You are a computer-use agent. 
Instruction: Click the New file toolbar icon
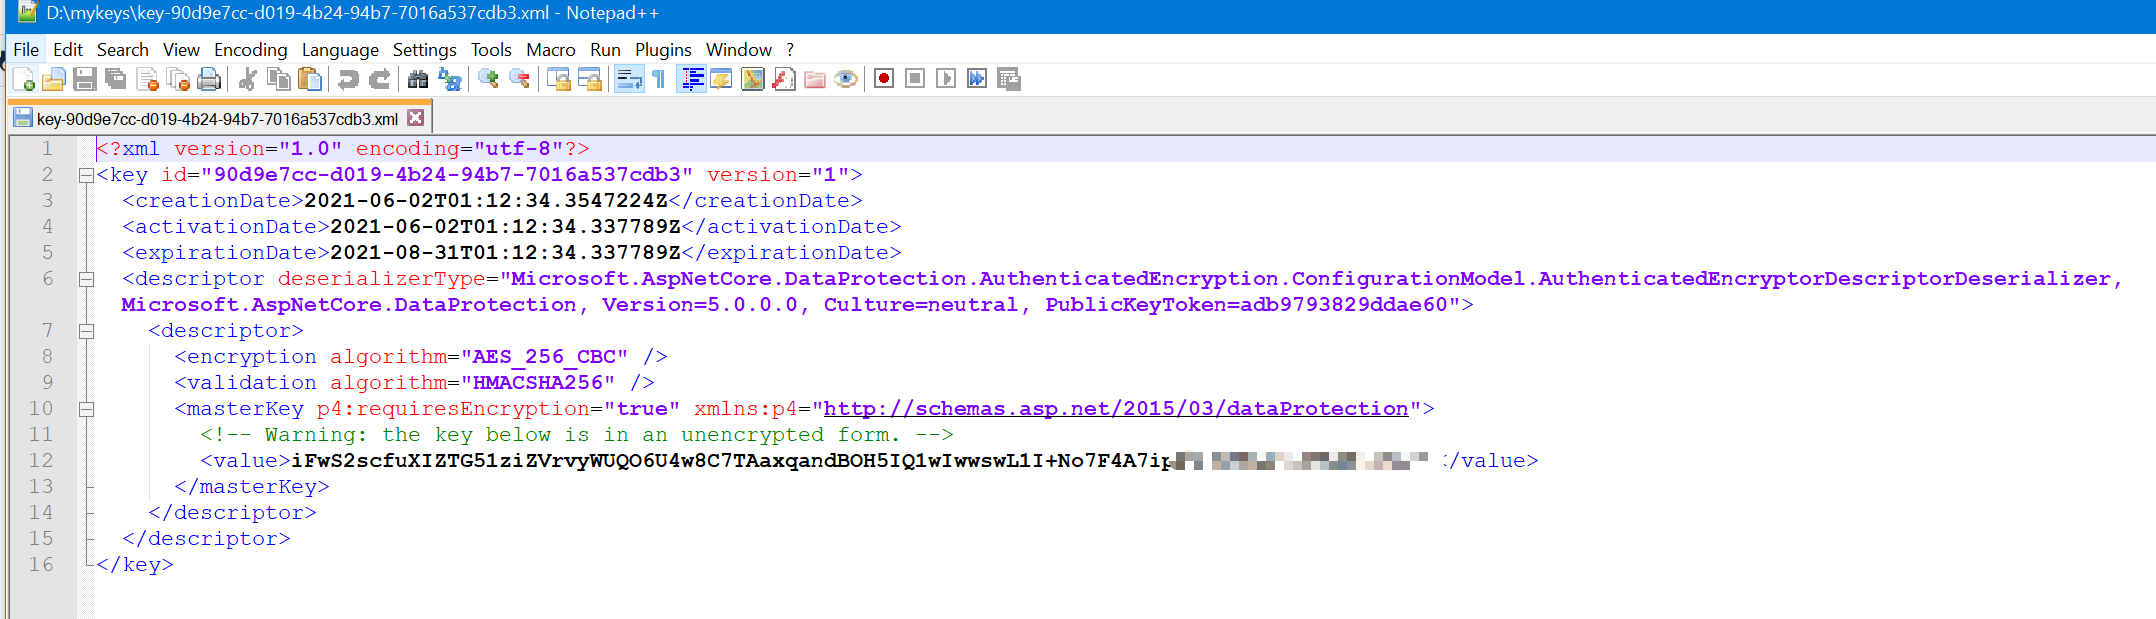24,79
